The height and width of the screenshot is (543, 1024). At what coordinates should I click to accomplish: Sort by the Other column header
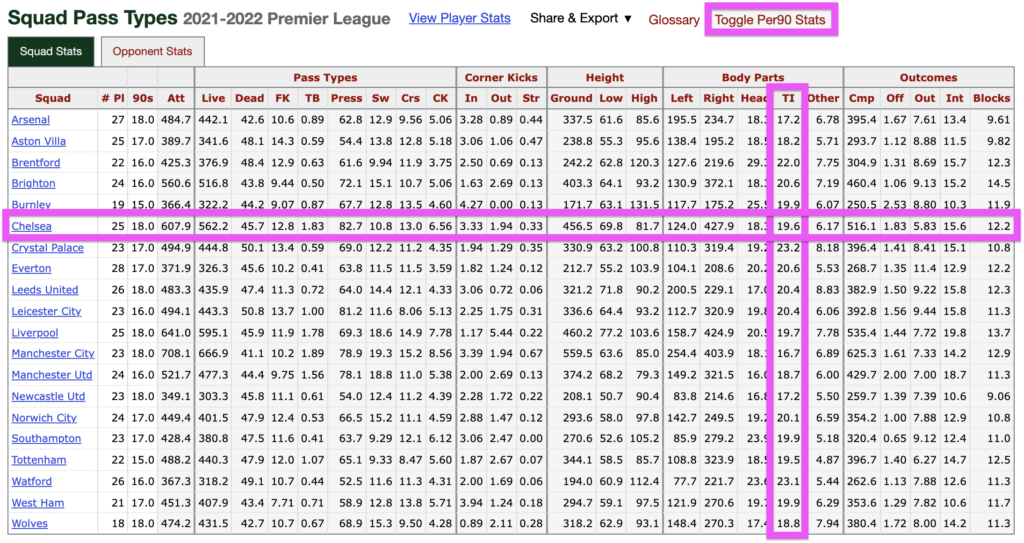pos(823,98)
